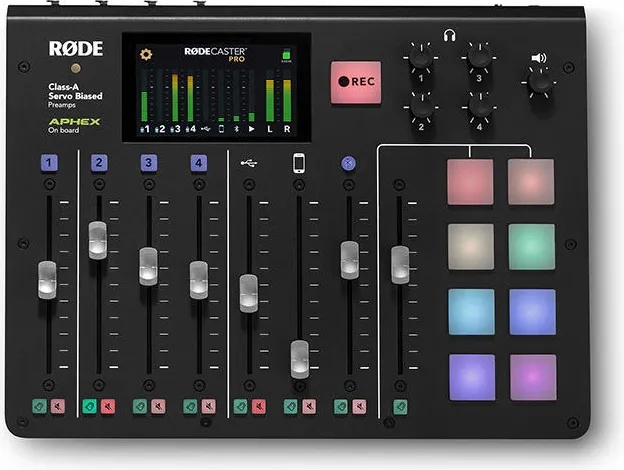624x470 pixels.
Task: Click the speaker monitor volume knob
Action: [540, 83]
